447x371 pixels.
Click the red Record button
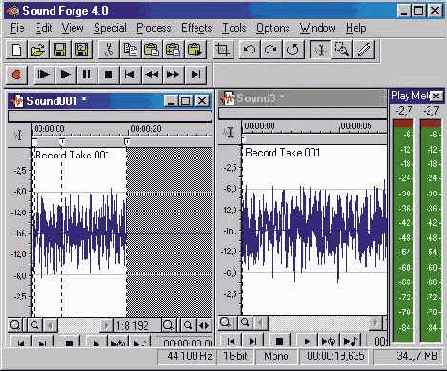pos(16,74)
